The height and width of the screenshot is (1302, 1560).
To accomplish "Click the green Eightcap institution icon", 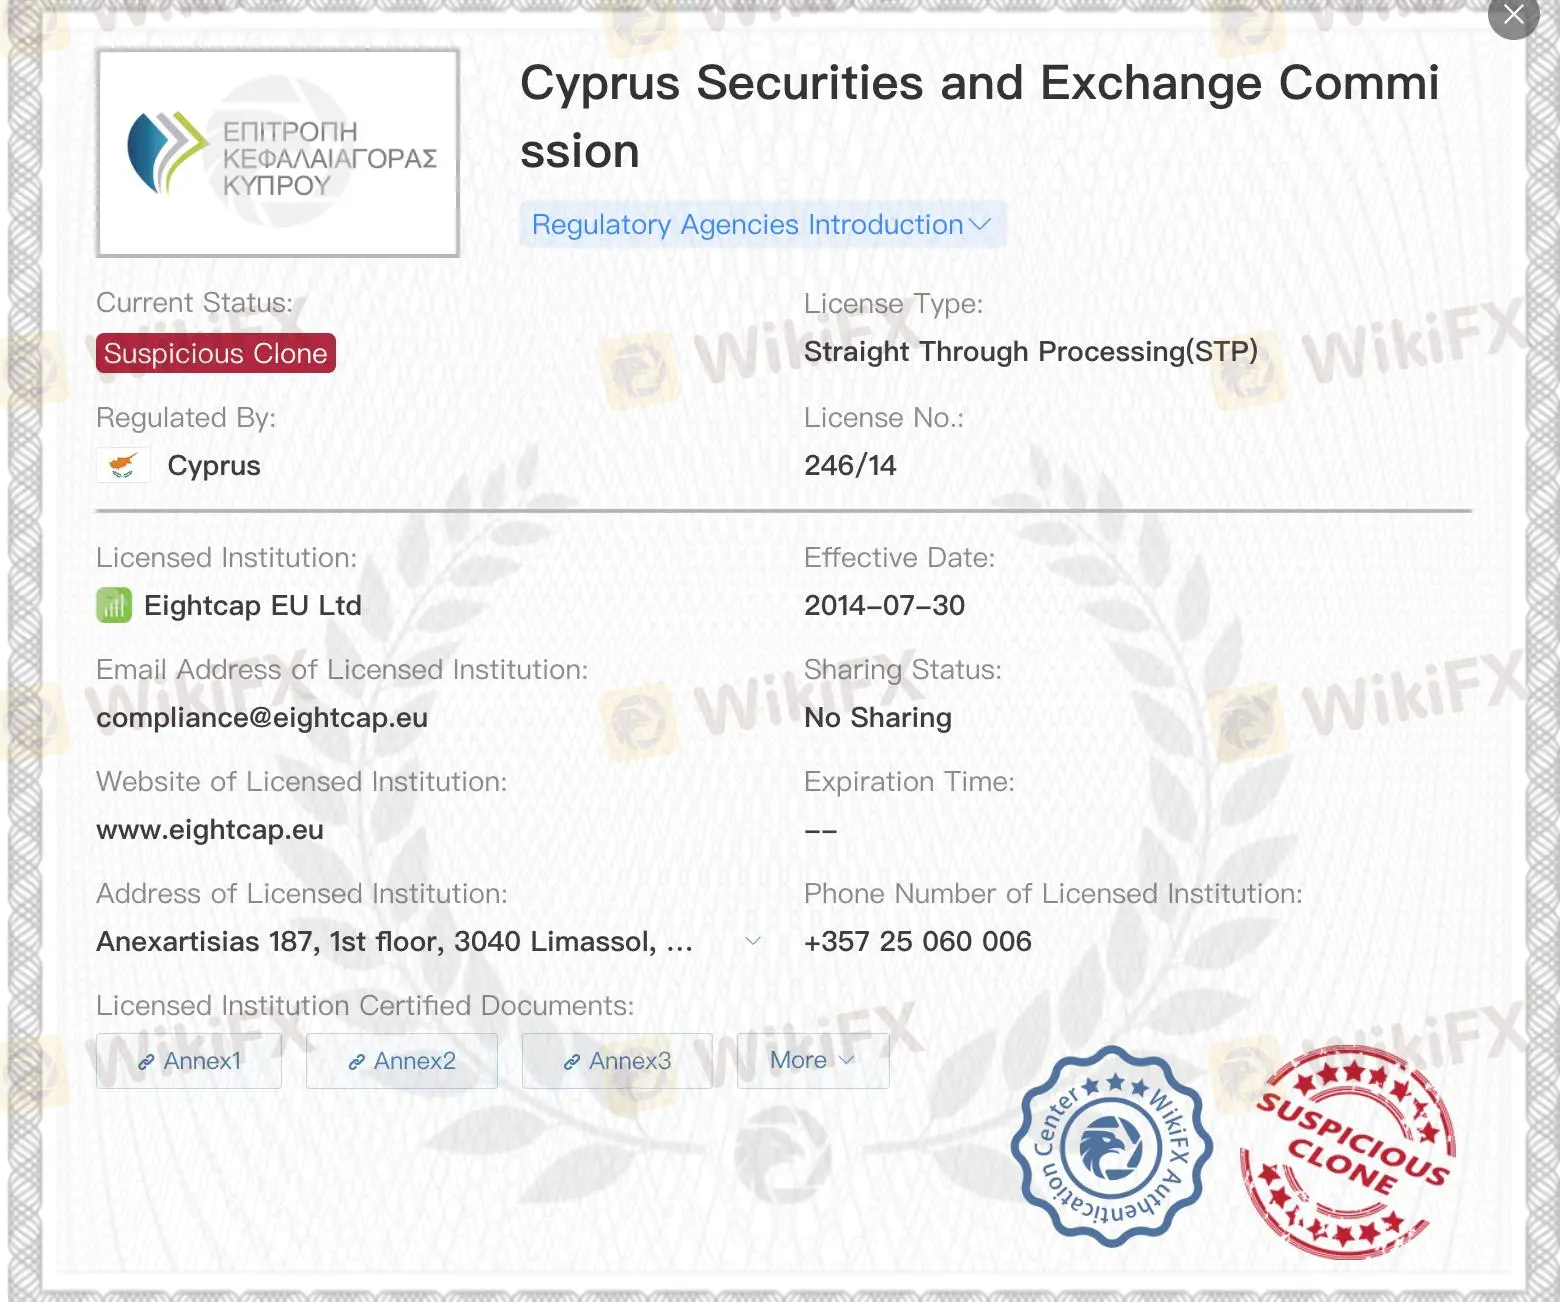I will [x=113, y=605].
